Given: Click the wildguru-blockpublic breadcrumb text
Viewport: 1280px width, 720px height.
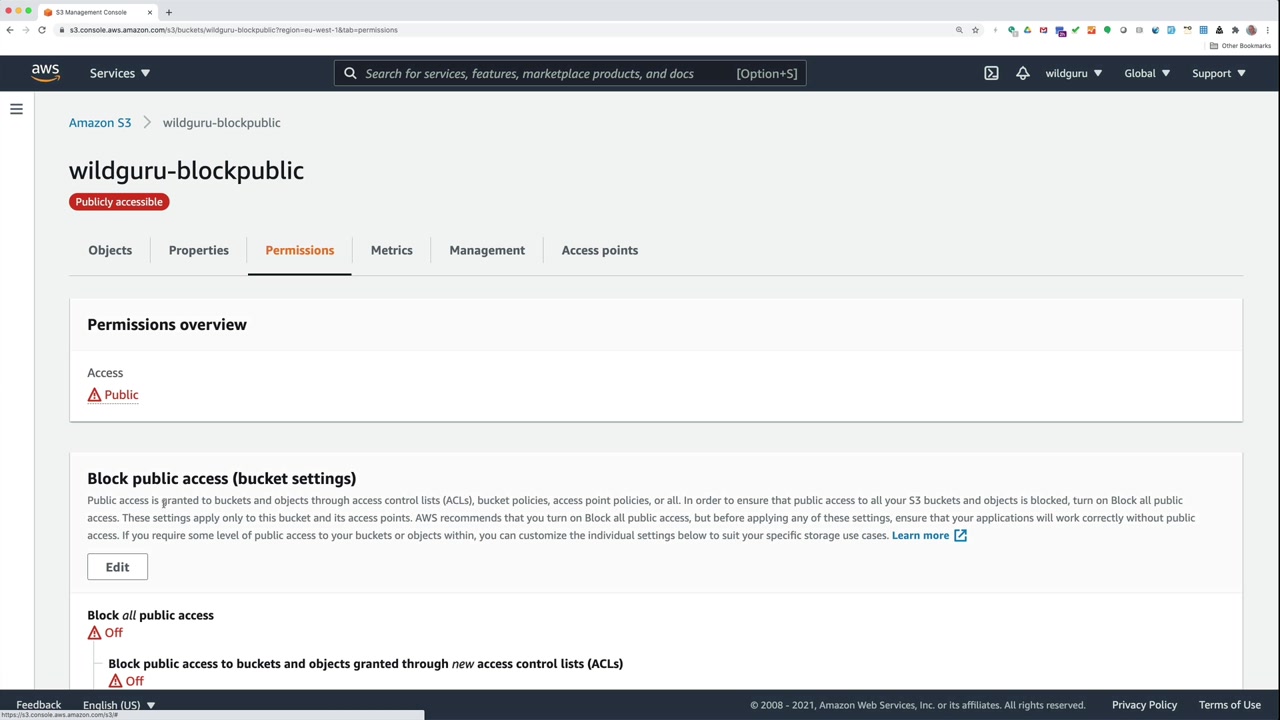Looking at the screenshot, I should tap(221, 122).
